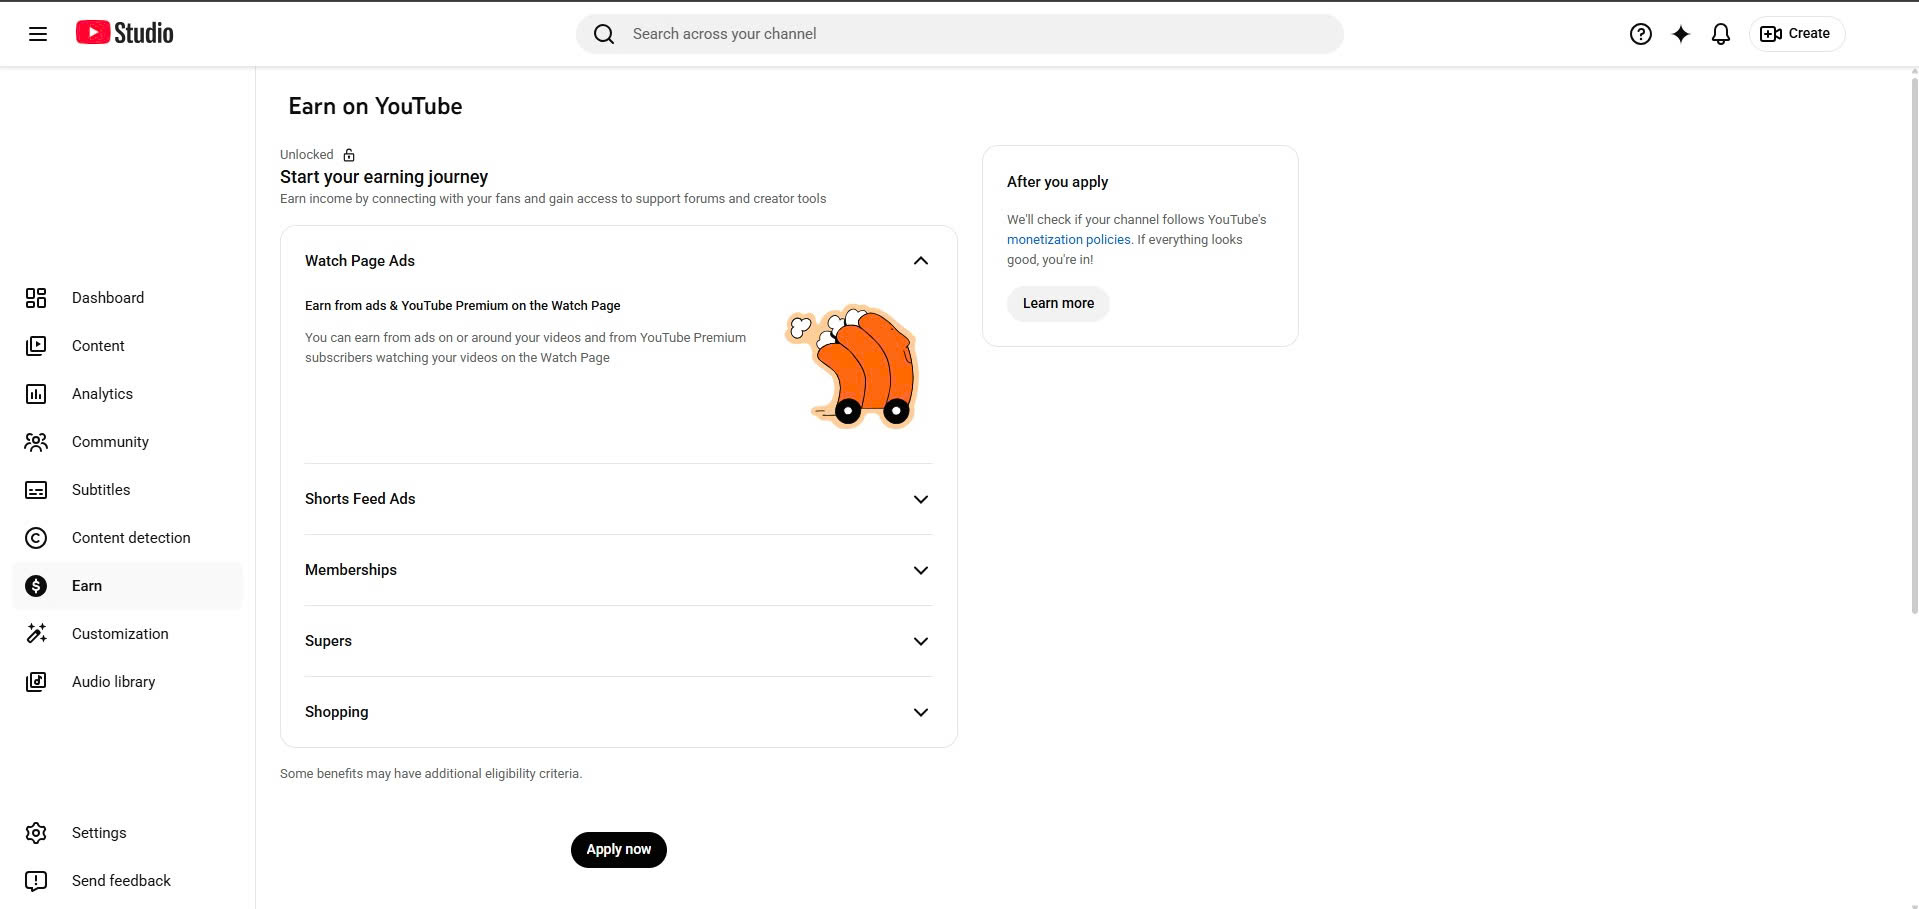This screenshot has height=909, width=1919.
Task: Click the Apply now button
Action: click(x=619, y=850)
